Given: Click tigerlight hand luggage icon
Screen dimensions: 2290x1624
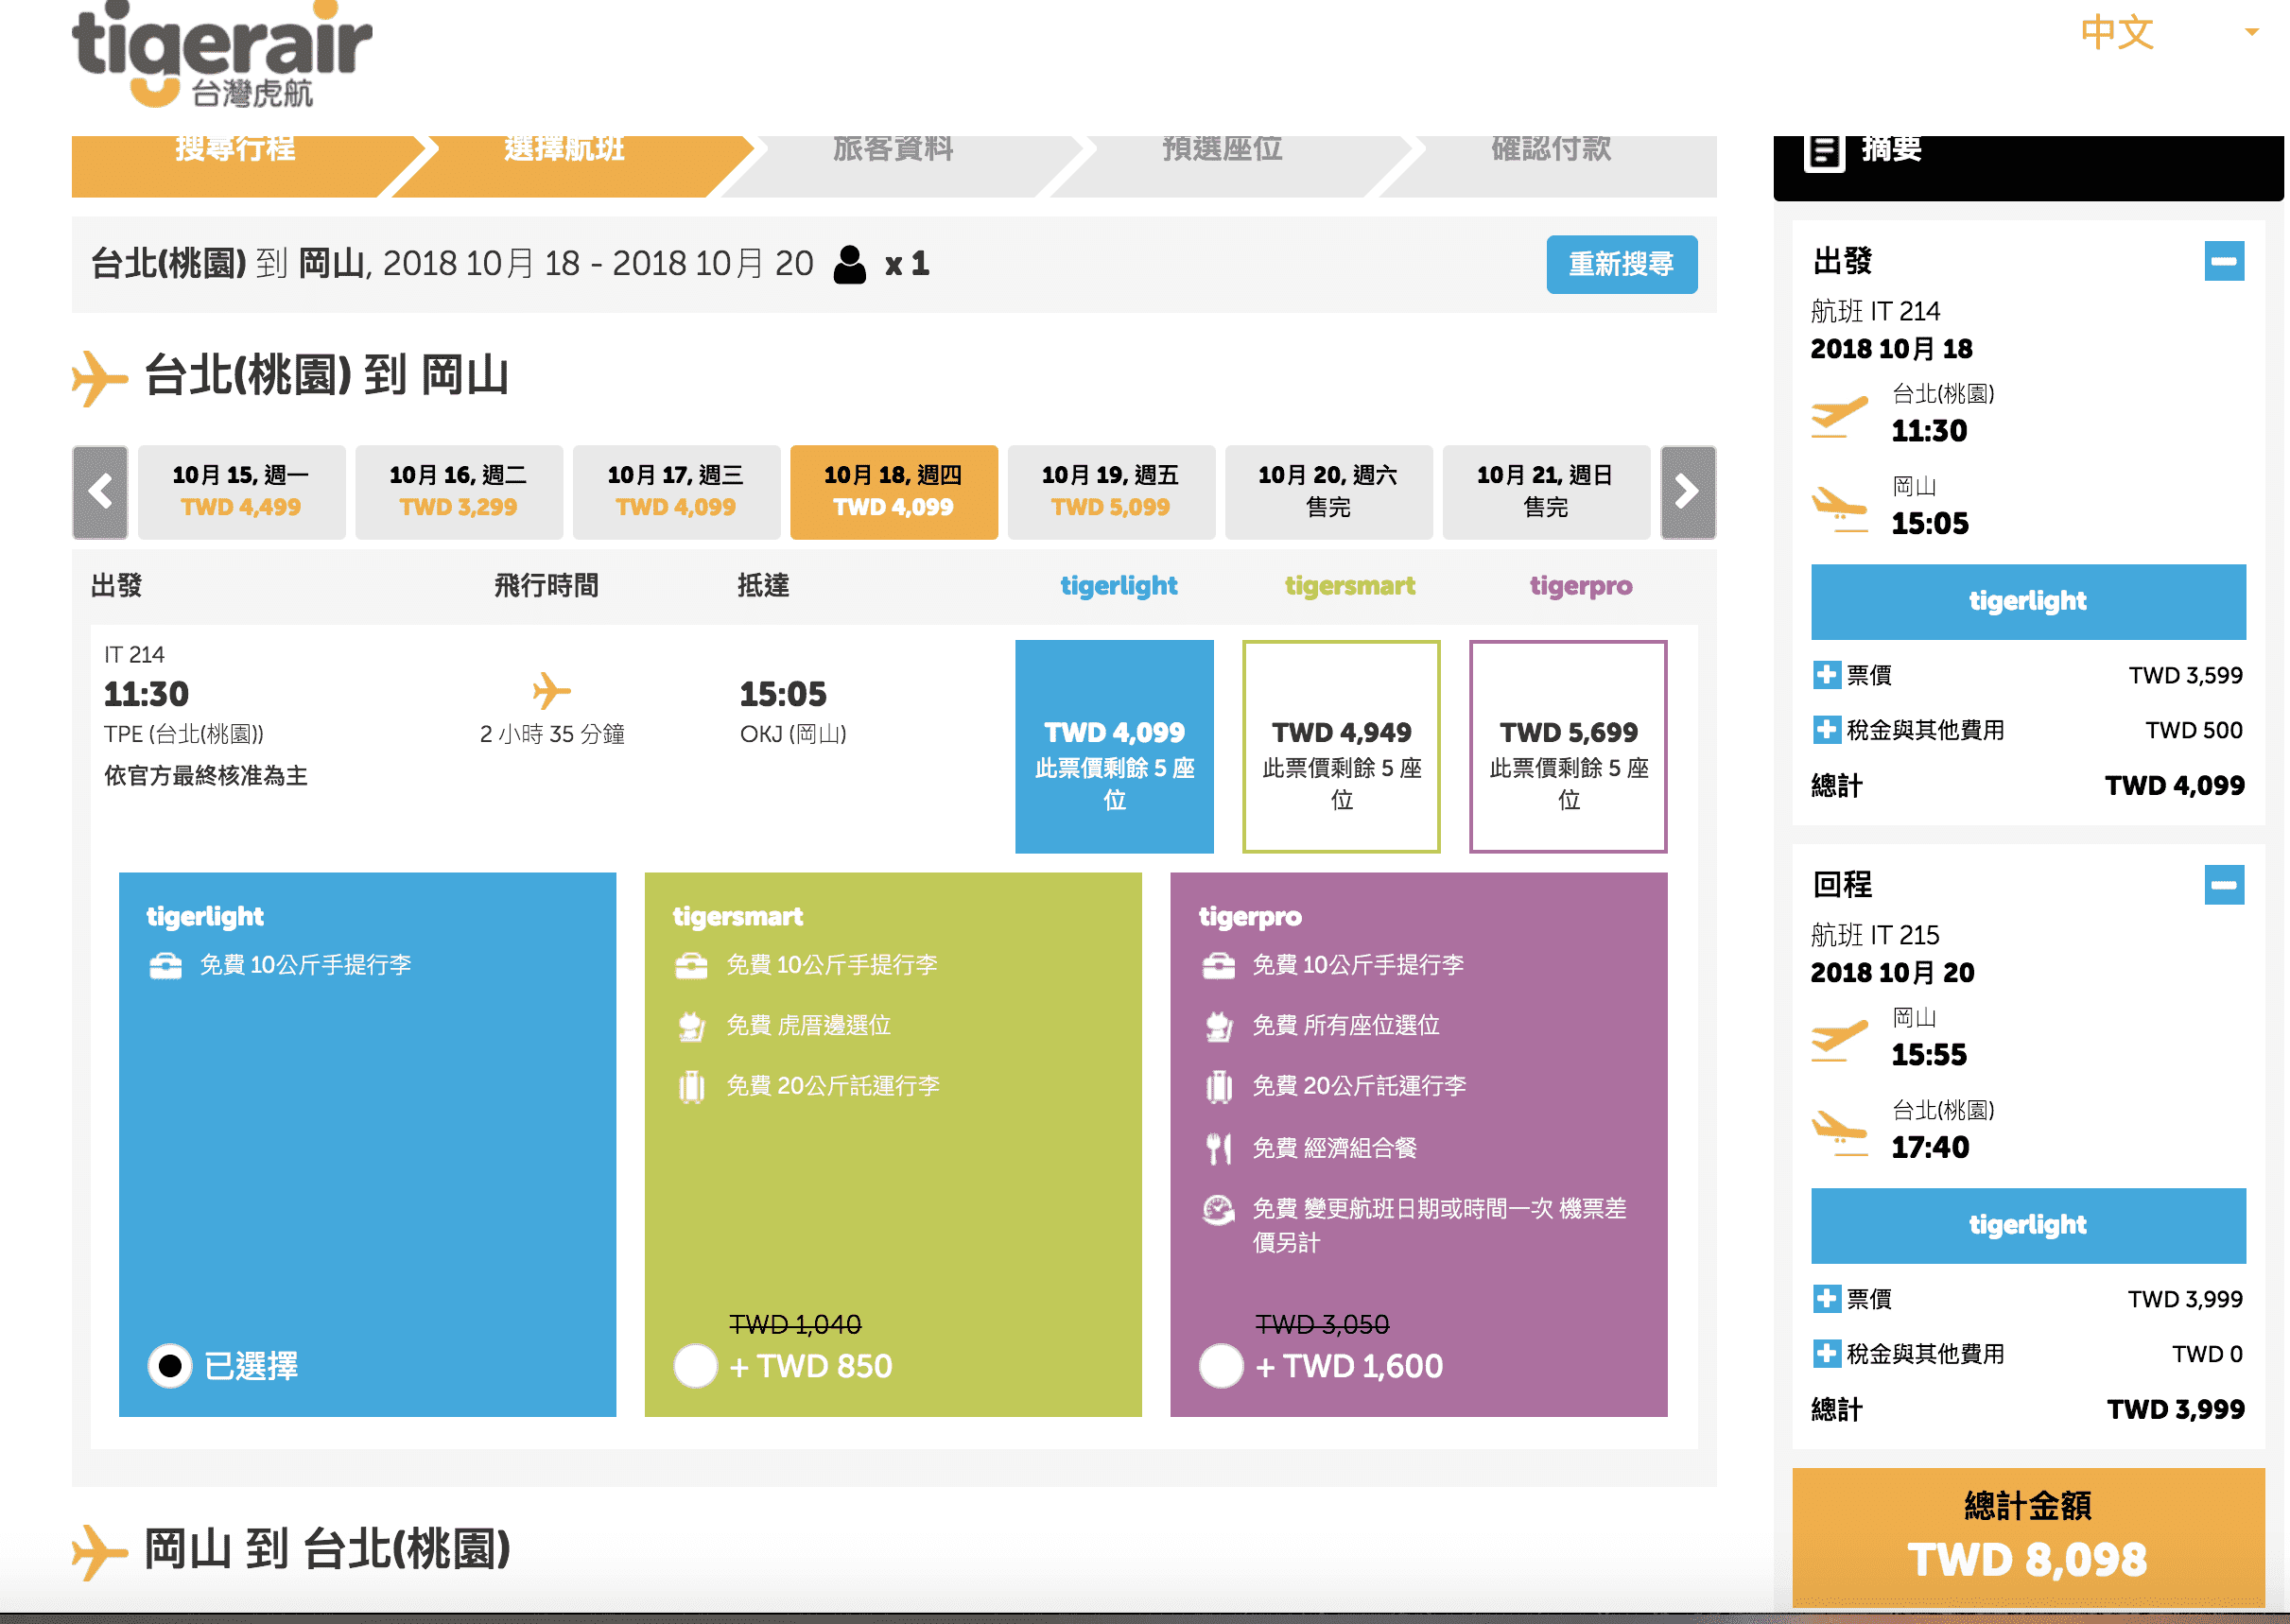Looking at the screenshot, I should pyautogui.click(x=166, y=965).
